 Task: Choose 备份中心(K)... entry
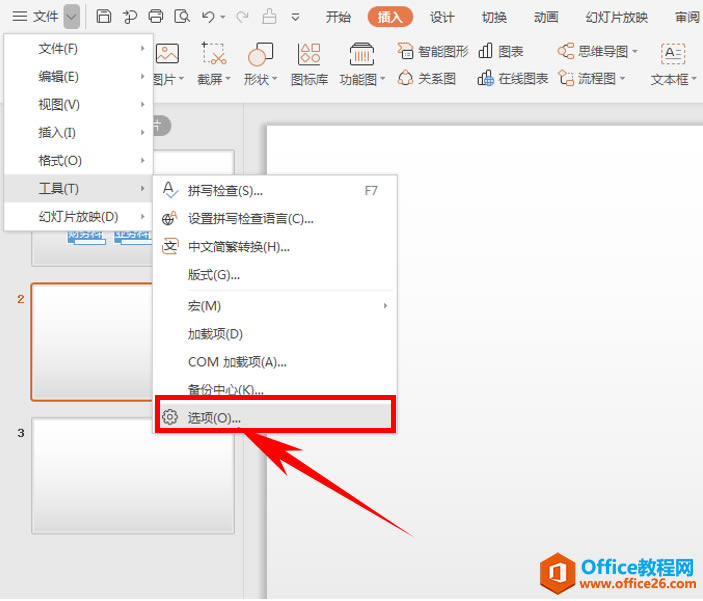[x=275, y=388]
